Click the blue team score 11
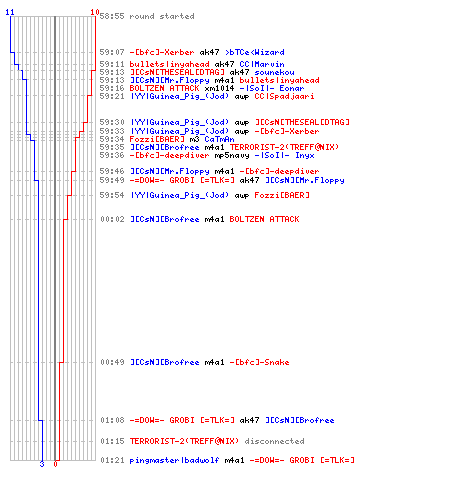Screen dimensions: 450x500 (x=10, y=12)
